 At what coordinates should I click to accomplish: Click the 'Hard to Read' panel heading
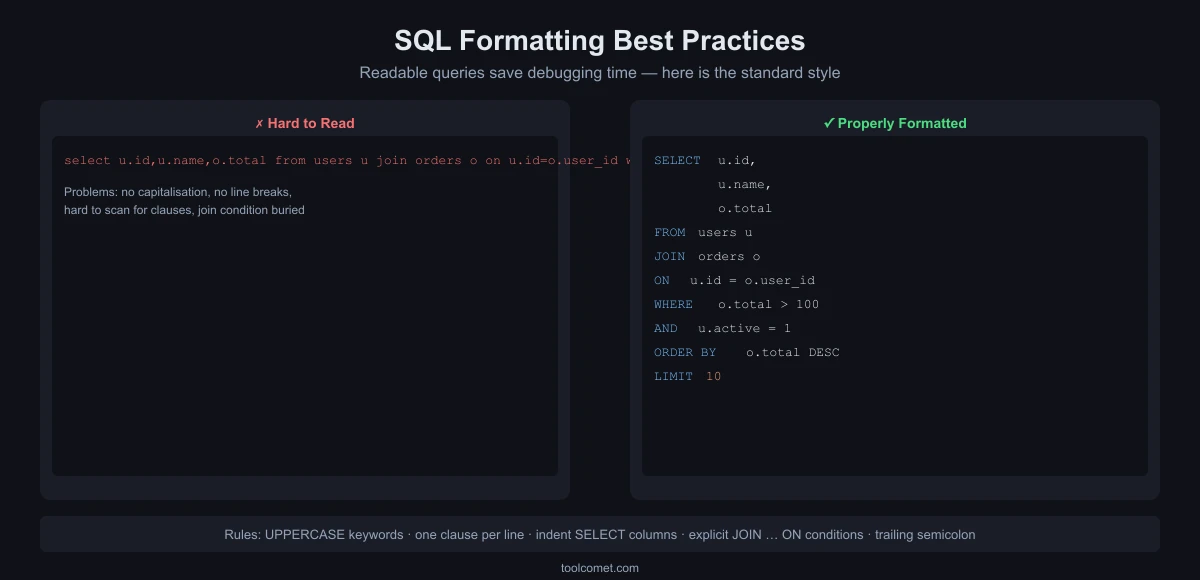click(x=305, y=123)
